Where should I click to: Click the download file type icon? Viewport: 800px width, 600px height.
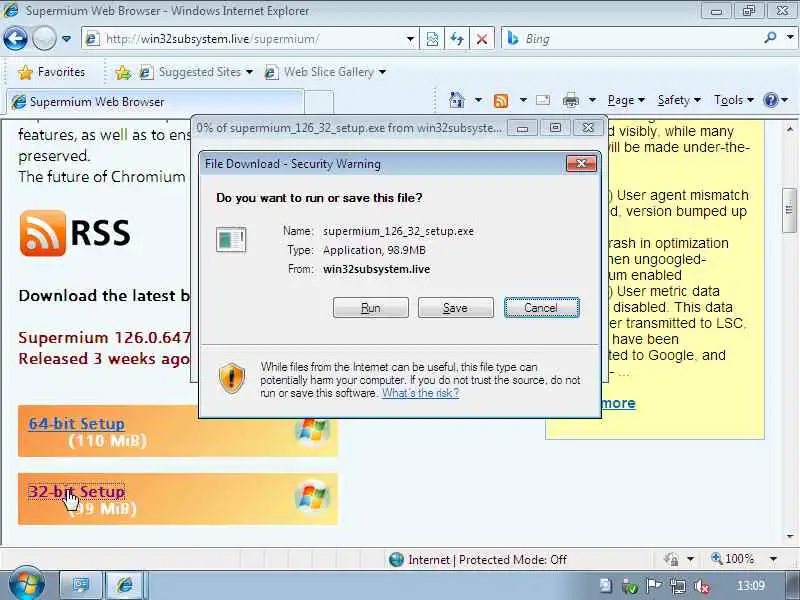click(x=231, y=240)
